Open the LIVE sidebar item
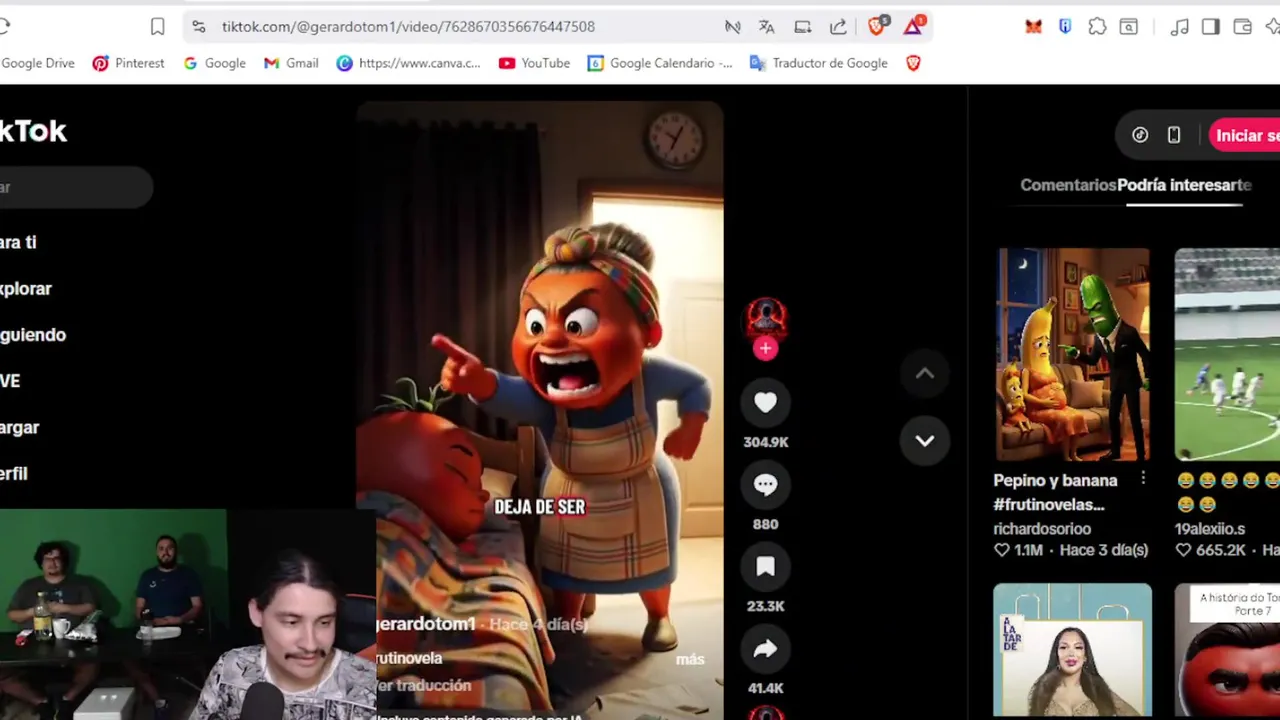Image resolution: width=1280 pixels, height=720 pixels. point(10,381)
